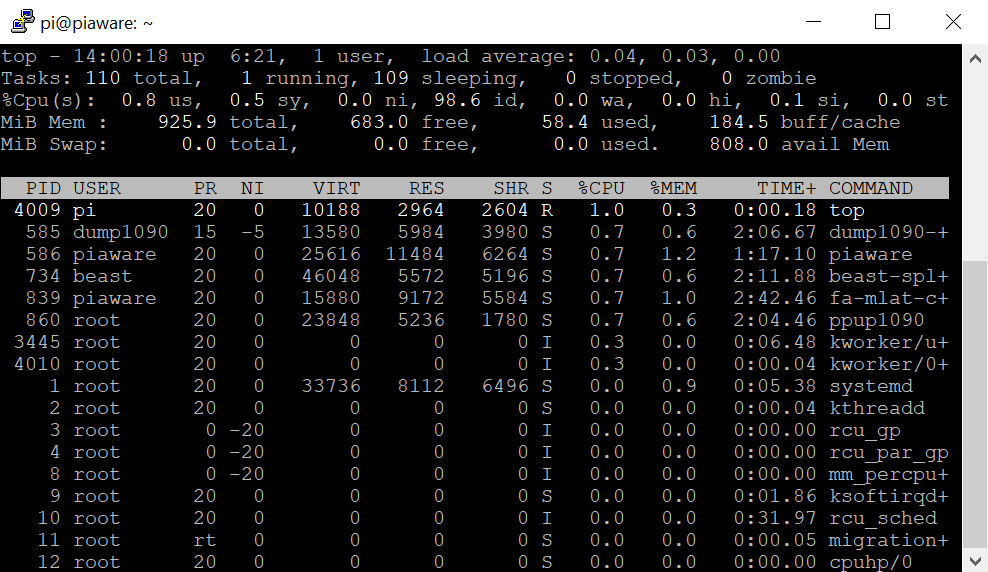
Task: Click the 'rcu_par_gp' command
Action: (x=888, y=453)
